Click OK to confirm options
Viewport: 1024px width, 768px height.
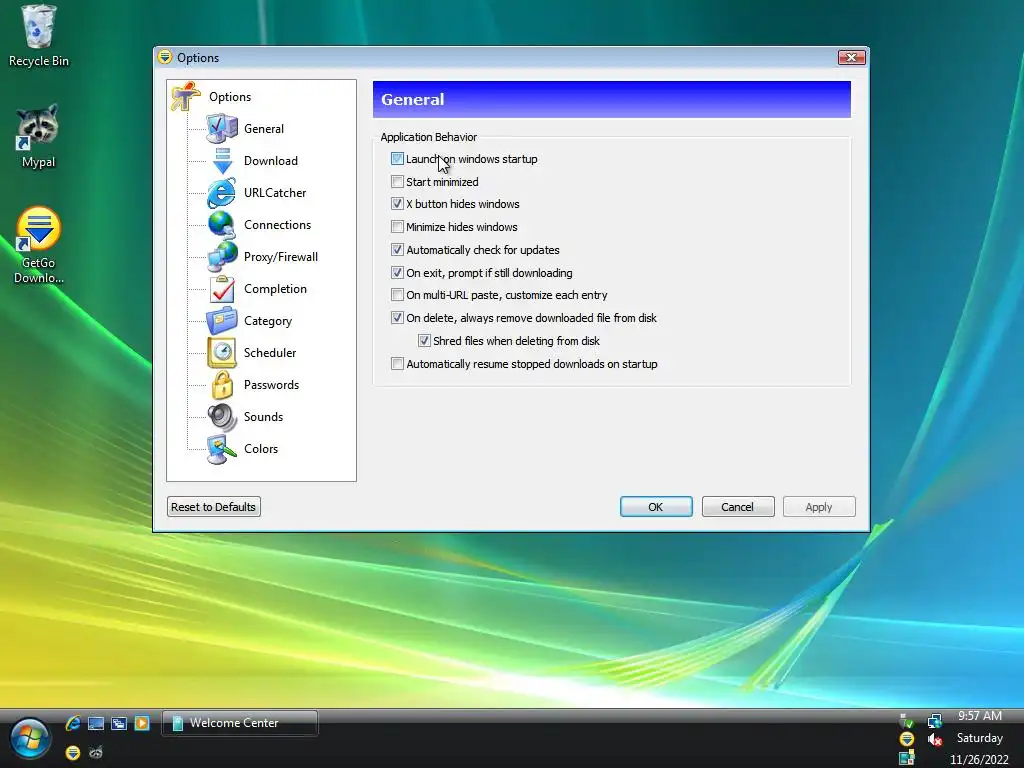[x=656, y=507]
